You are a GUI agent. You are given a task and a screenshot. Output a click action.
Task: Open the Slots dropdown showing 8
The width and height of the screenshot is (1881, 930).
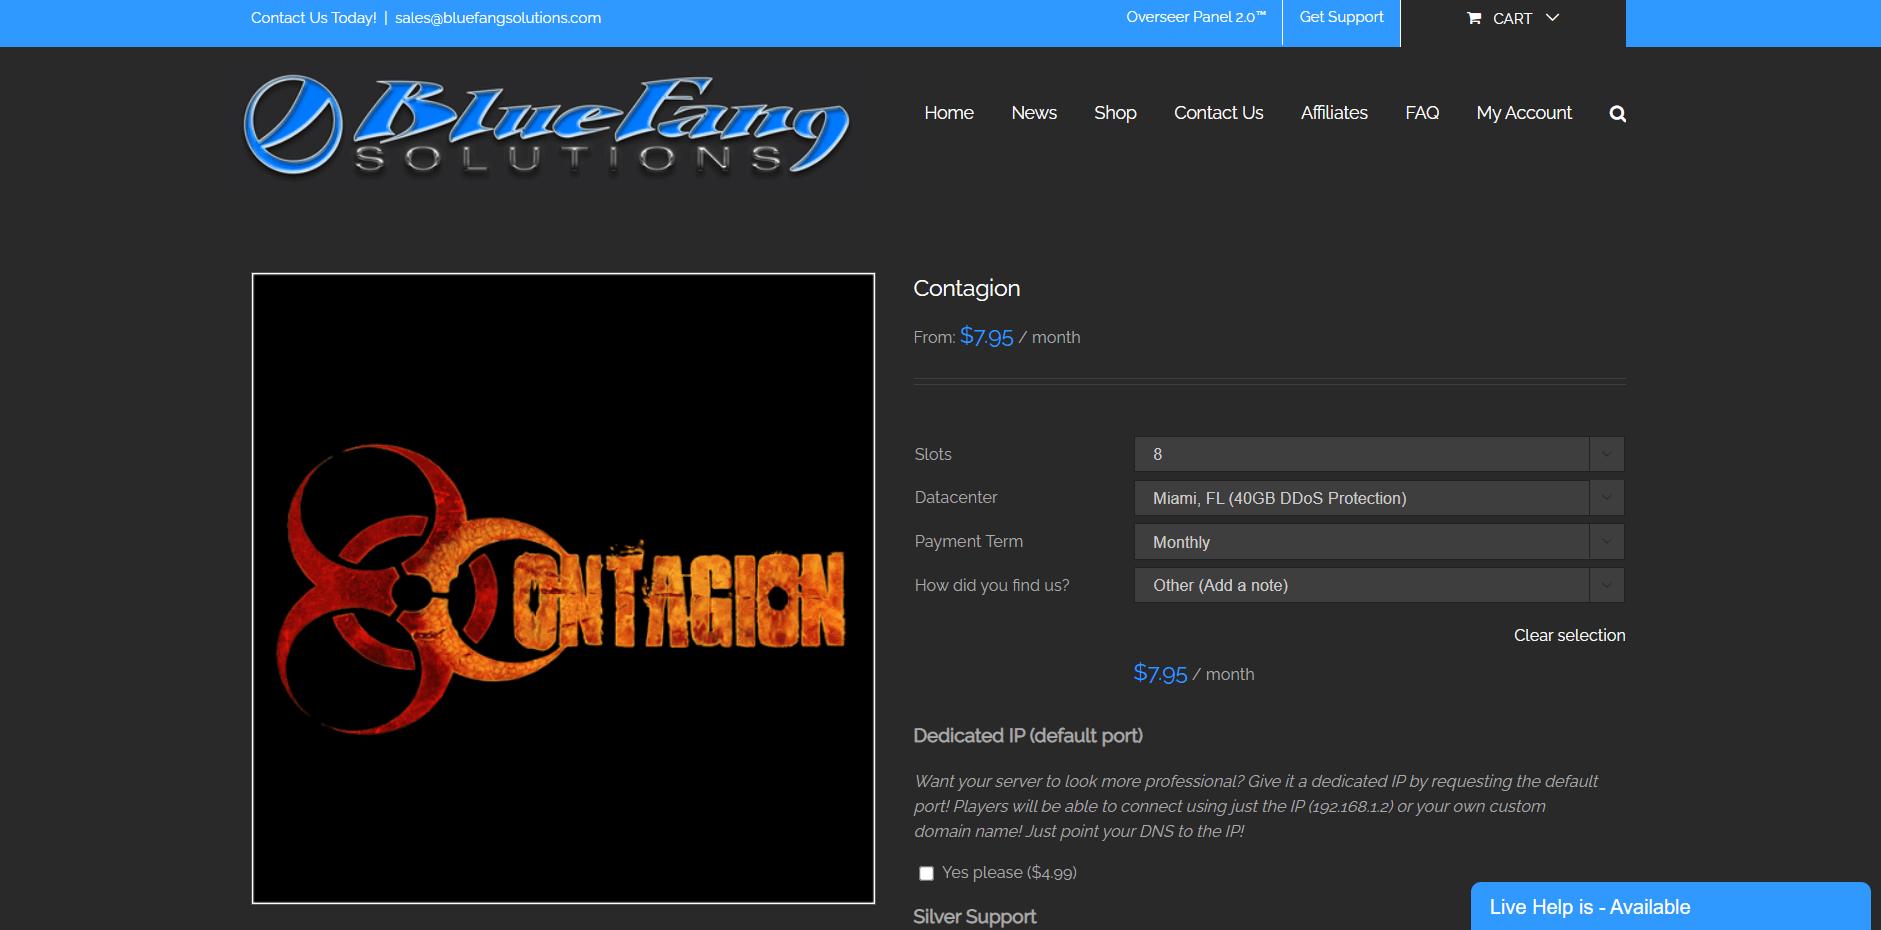[x=1379, y=454]
